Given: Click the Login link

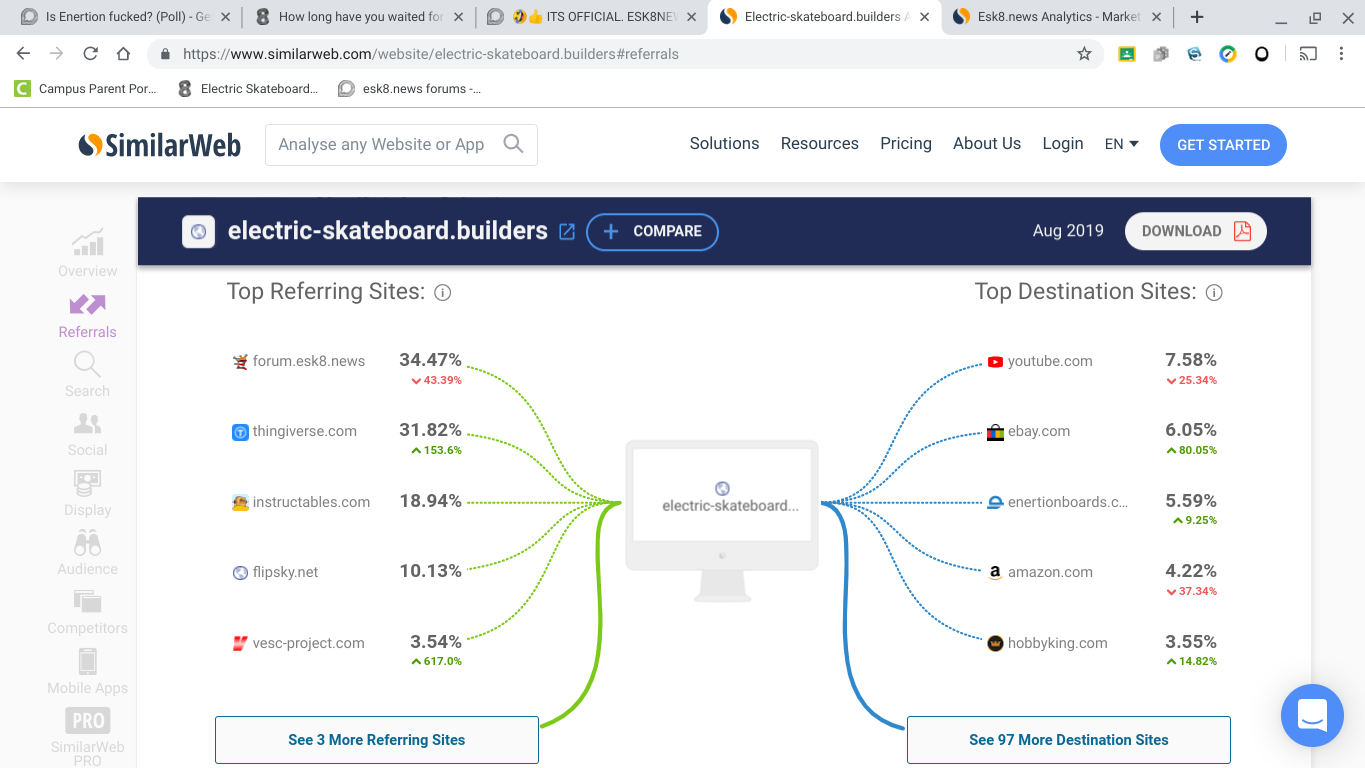Looking at the screenshot, I should pyautogui.click(x=1063, y=144).
